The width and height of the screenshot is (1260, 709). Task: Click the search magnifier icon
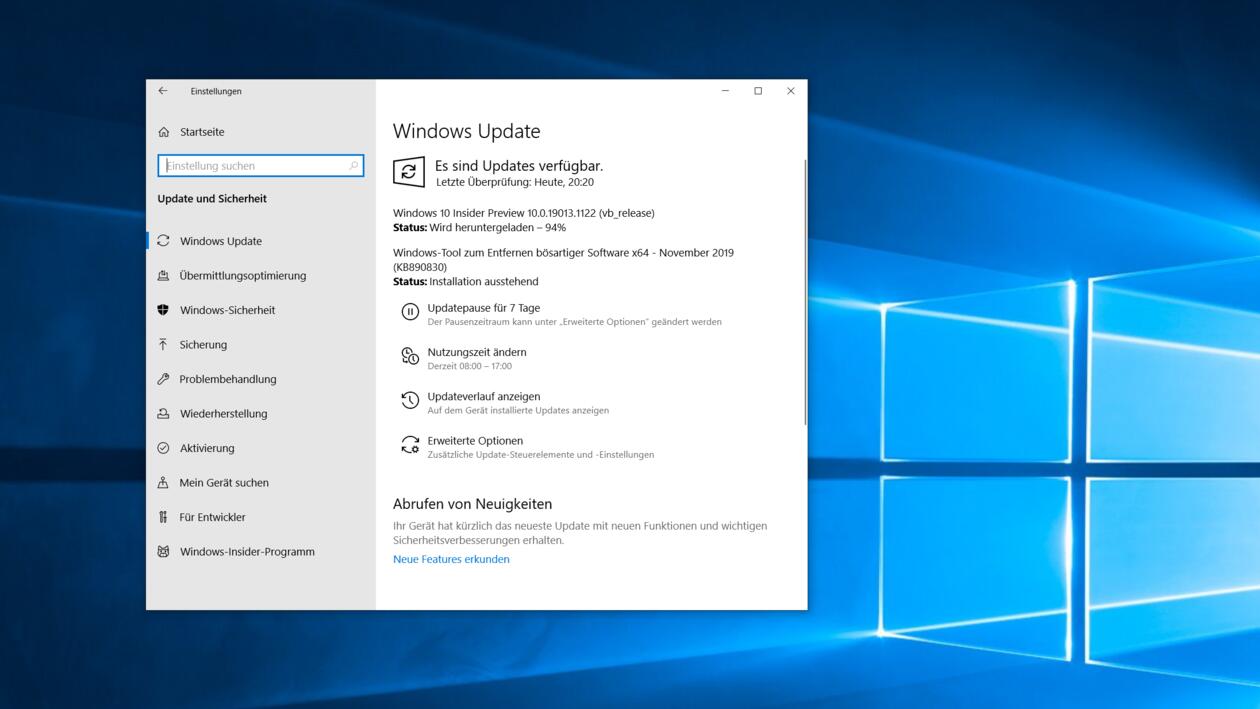354,166
